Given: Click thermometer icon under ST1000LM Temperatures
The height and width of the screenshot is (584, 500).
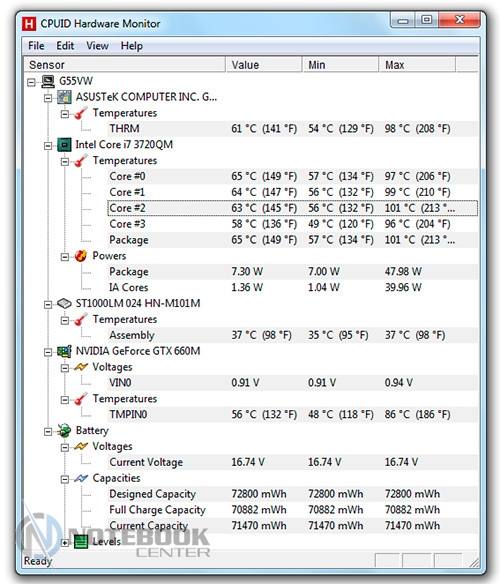Looking at the screenshot, I should (x=80, y=320).
